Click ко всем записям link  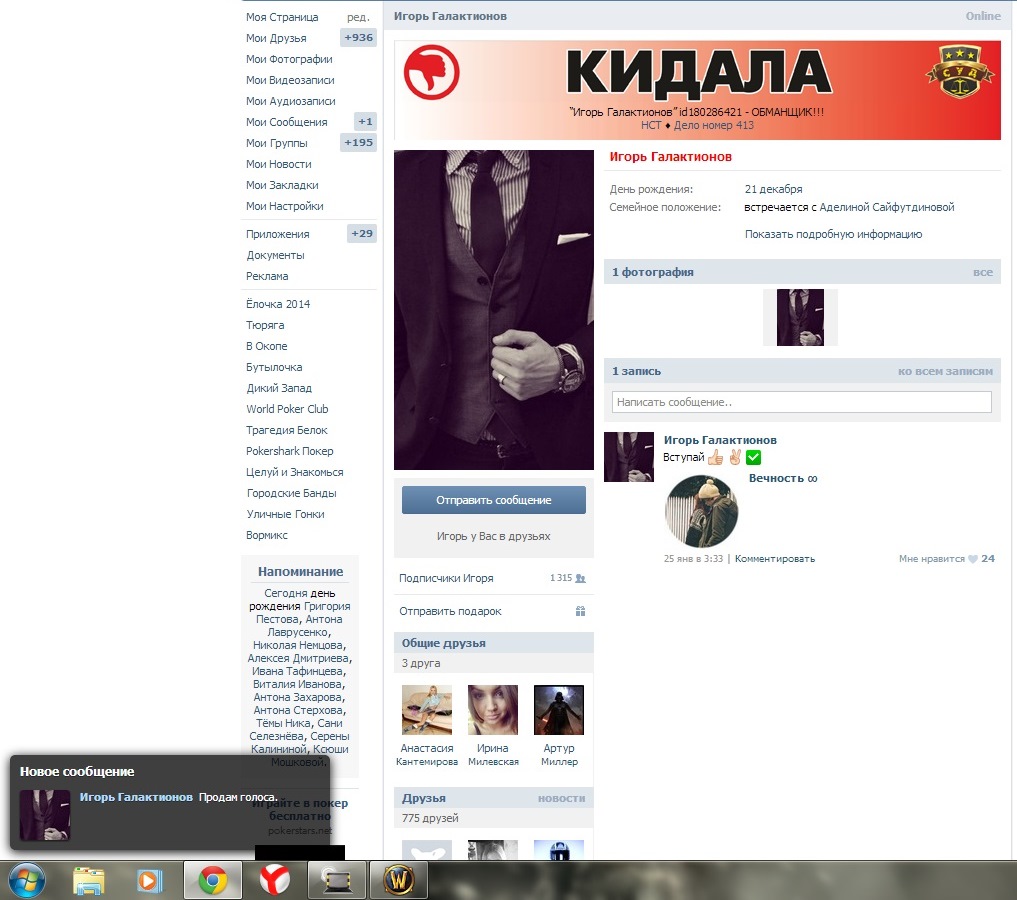coord(946,372)
